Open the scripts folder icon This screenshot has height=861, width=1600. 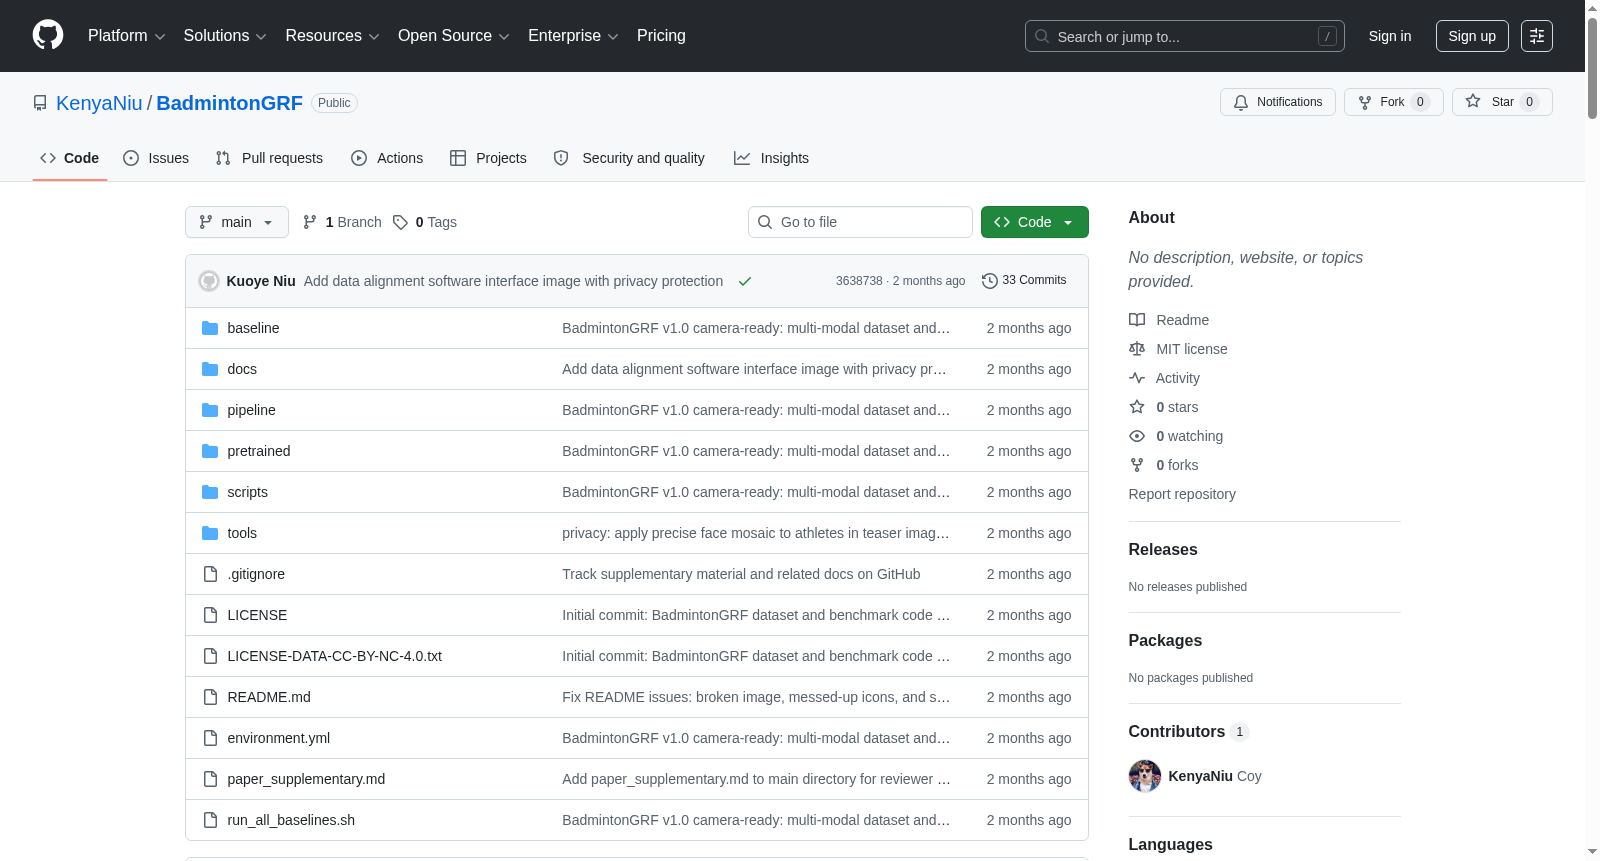[x=210, y=492]
